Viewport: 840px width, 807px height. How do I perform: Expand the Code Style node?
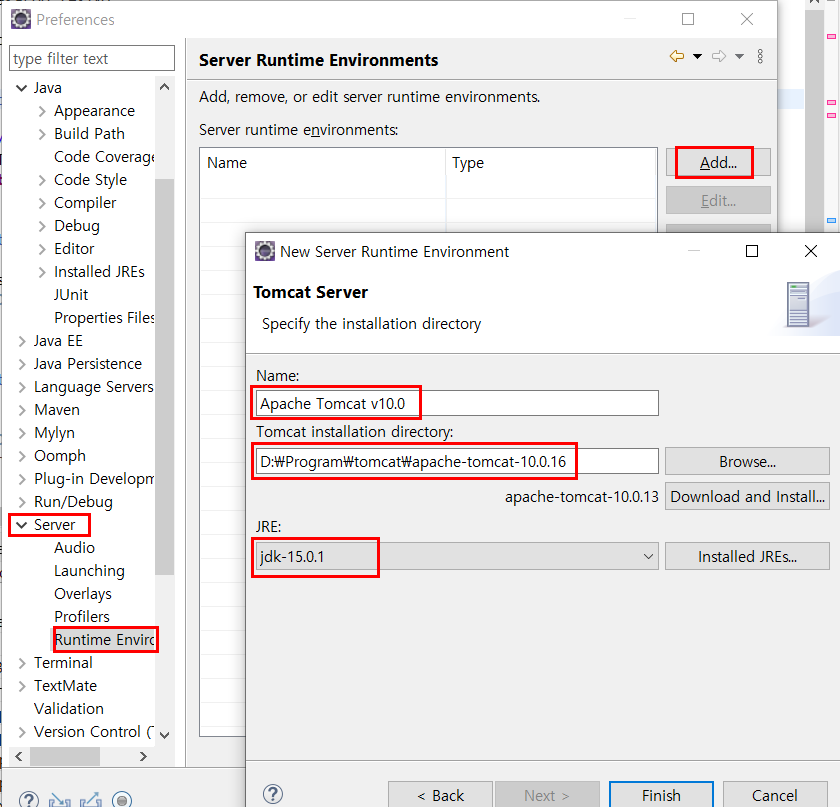(x=42, y=180)
